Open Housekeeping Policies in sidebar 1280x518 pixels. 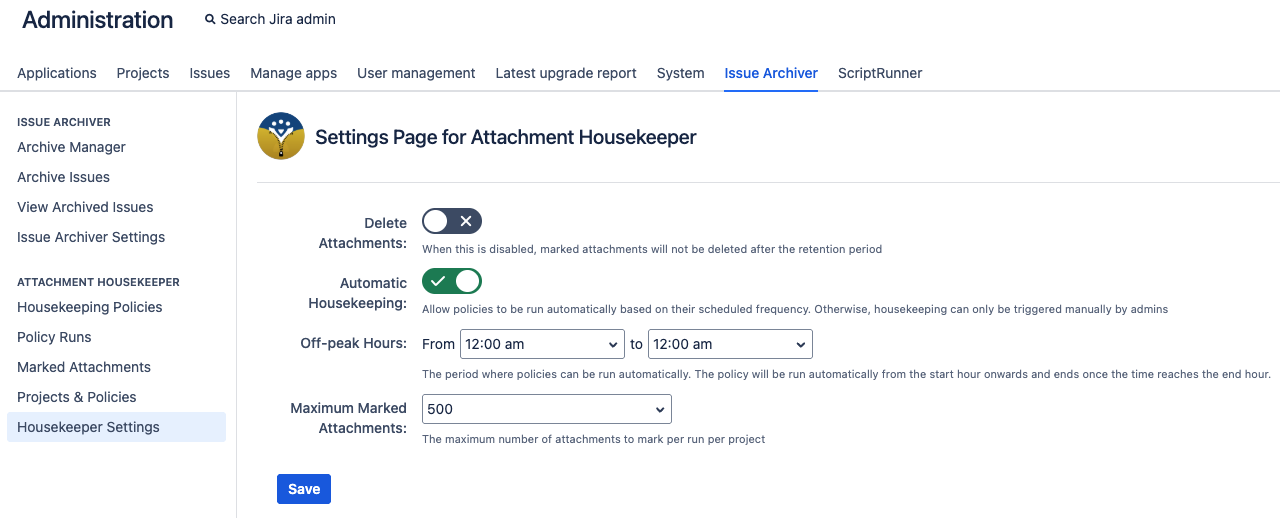click(x=89, y=307)
